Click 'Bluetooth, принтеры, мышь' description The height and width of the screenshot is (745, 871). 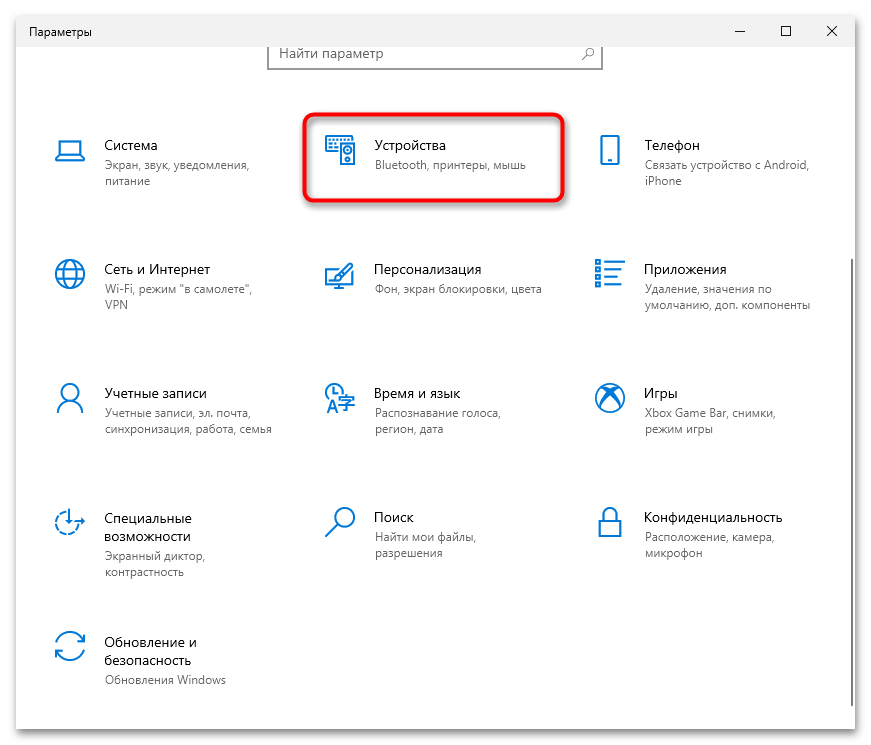(450, 165)
